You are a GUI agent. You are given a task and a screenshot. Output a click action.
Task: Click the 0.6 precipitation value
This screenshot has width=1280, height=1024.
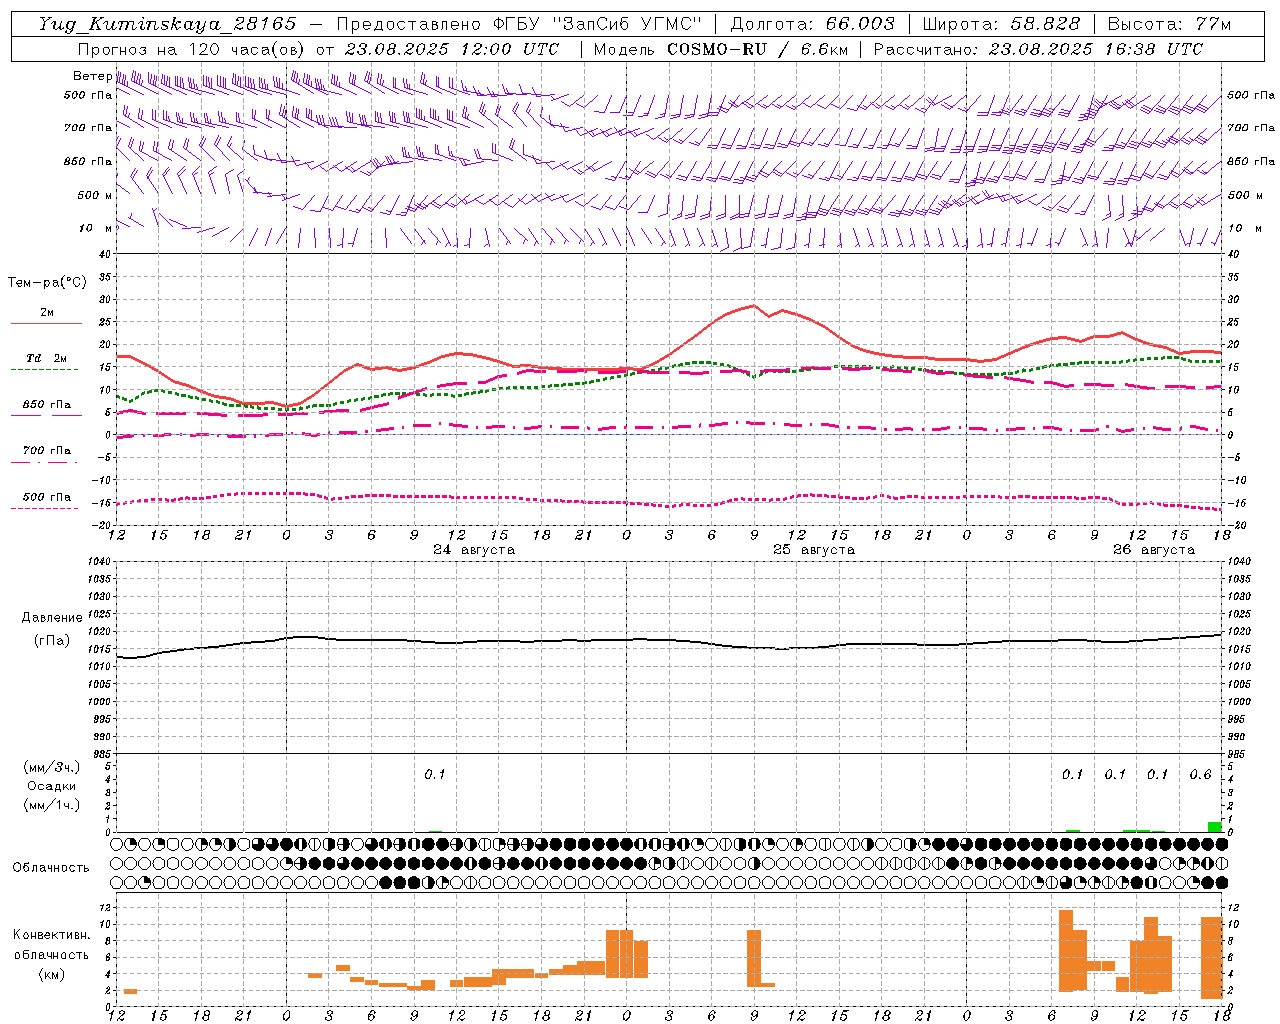point(1200,774)
